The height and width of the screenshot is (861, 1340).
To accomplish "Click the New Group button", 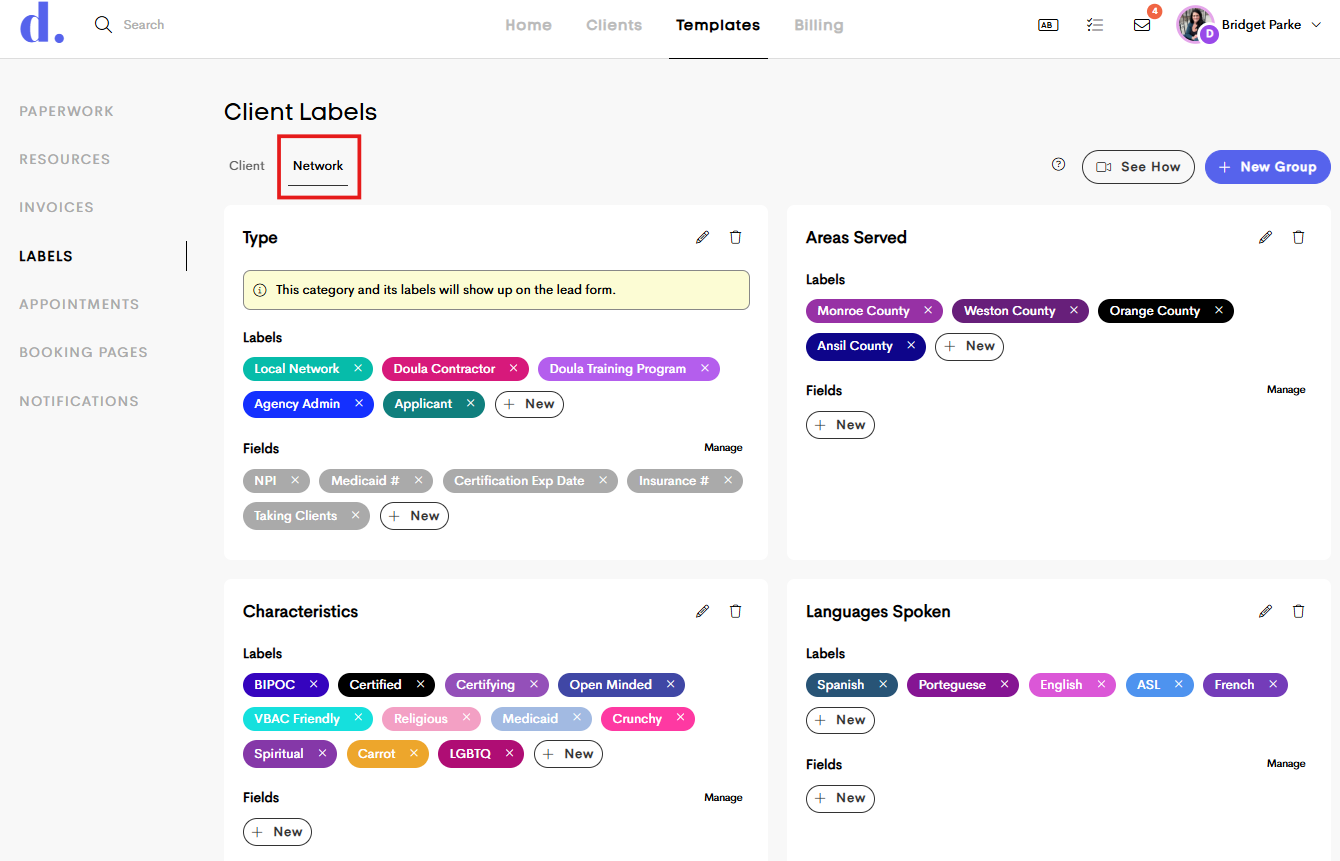I will pos(1267,167).
